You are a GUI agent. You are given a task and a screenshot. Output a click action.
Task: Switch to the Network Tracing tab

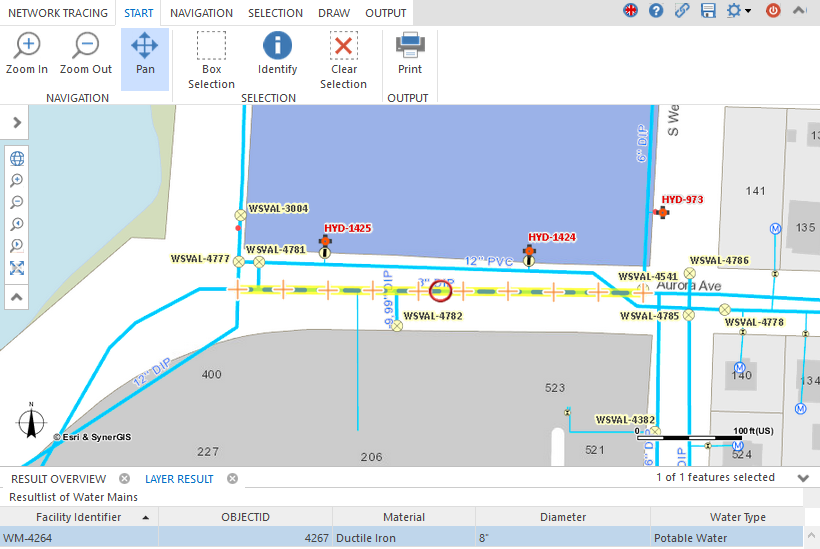pos(58,13)
